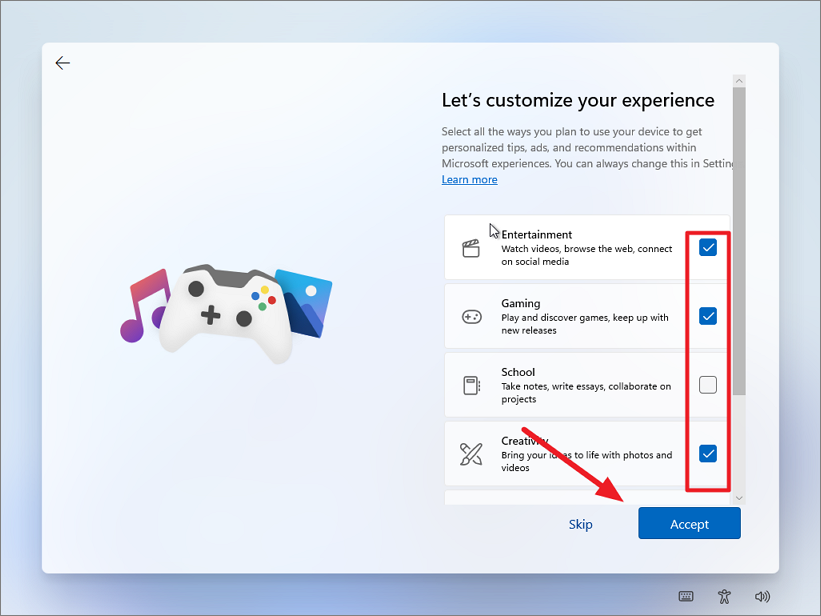This screenshot has width=821, height=616.
Task: Go back using the back arrow
Action: tap(62, 63)
